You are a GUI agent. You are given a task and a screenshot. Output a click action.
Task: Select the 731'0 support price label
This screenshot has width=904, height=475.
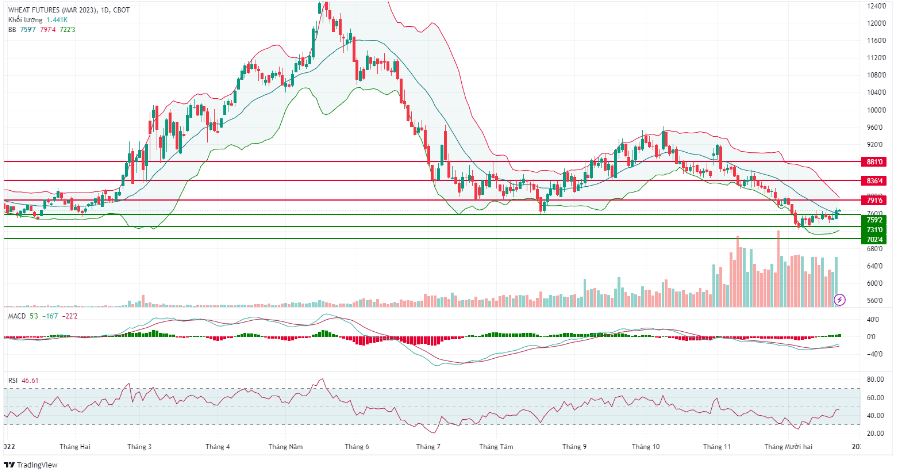[874, 229]
